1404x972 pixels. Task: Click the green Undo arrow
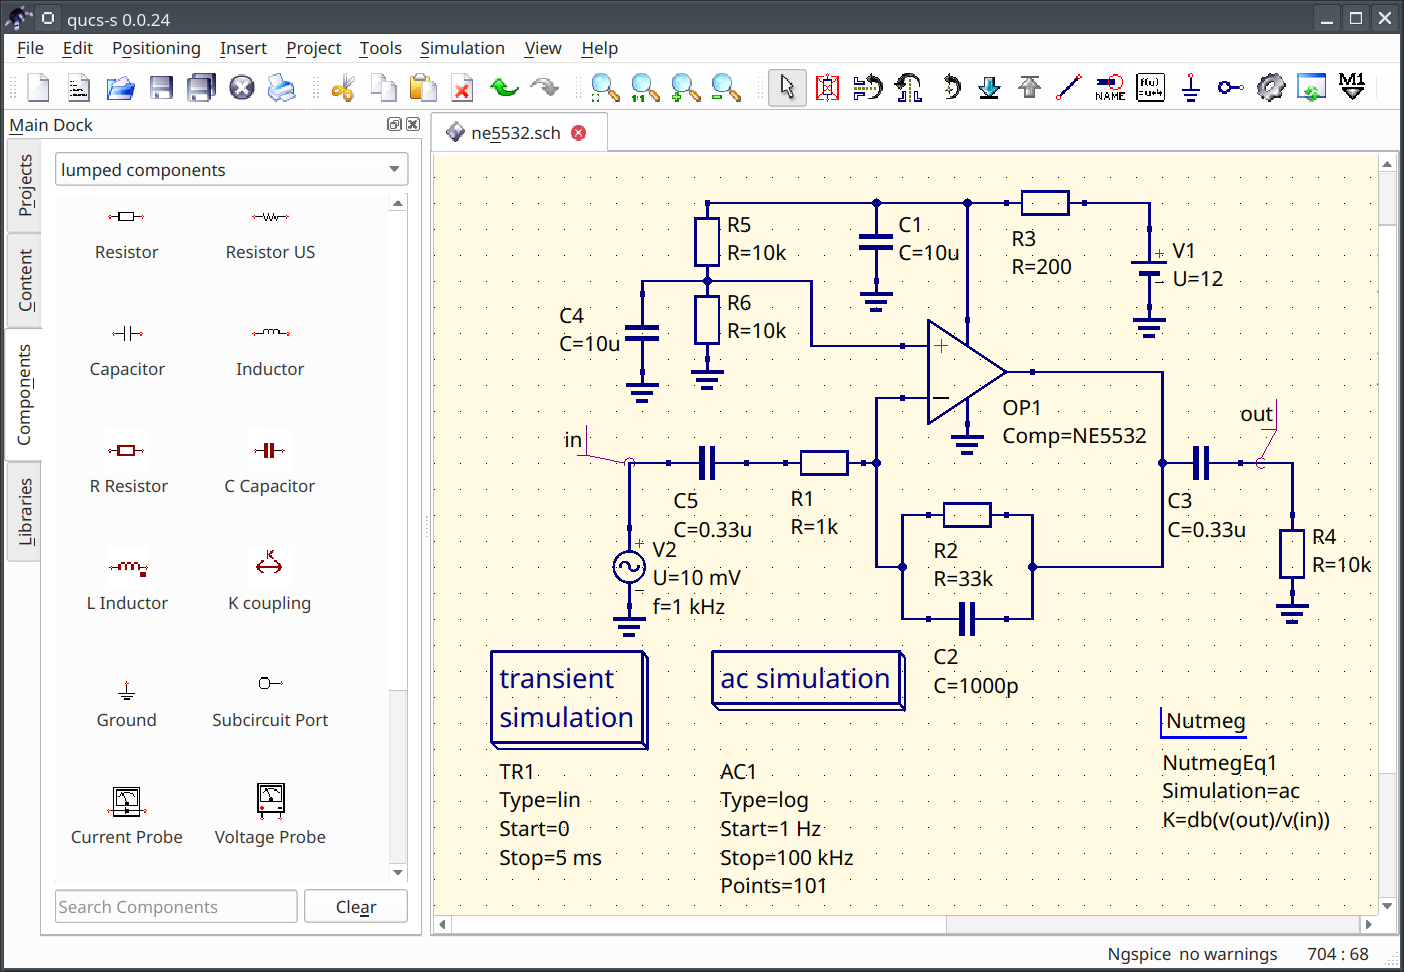(504, 88)
